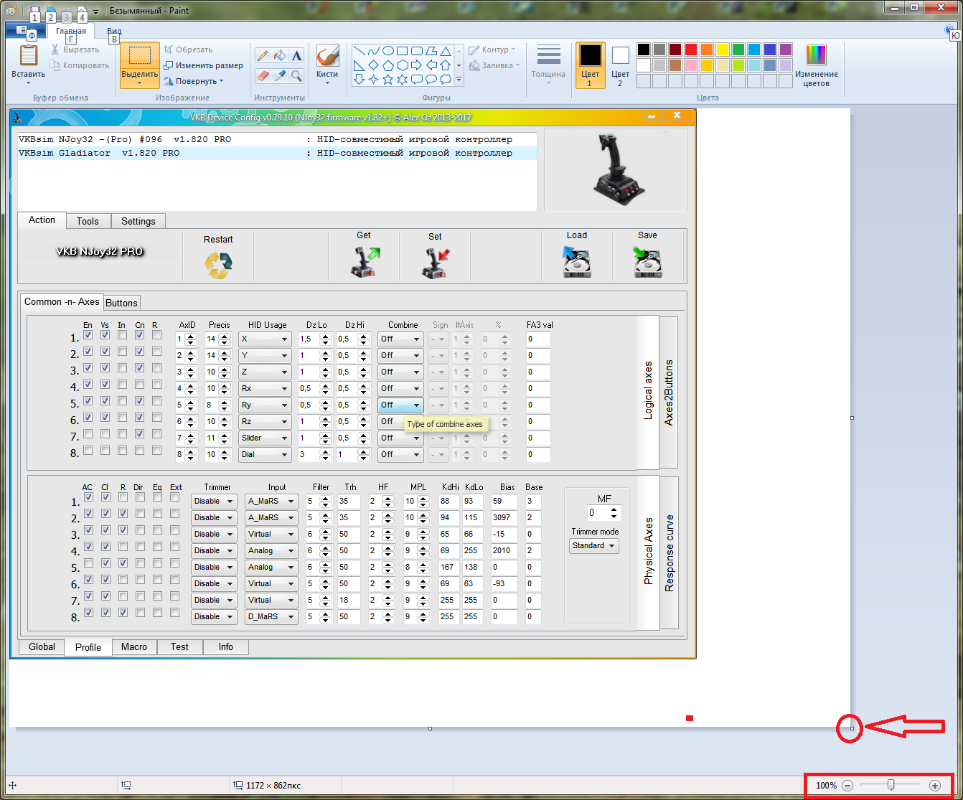Toggle R checkbox for logical axis 2
Image resolution: width=963 pixels, height=800 pixels.
pos(157,352)
